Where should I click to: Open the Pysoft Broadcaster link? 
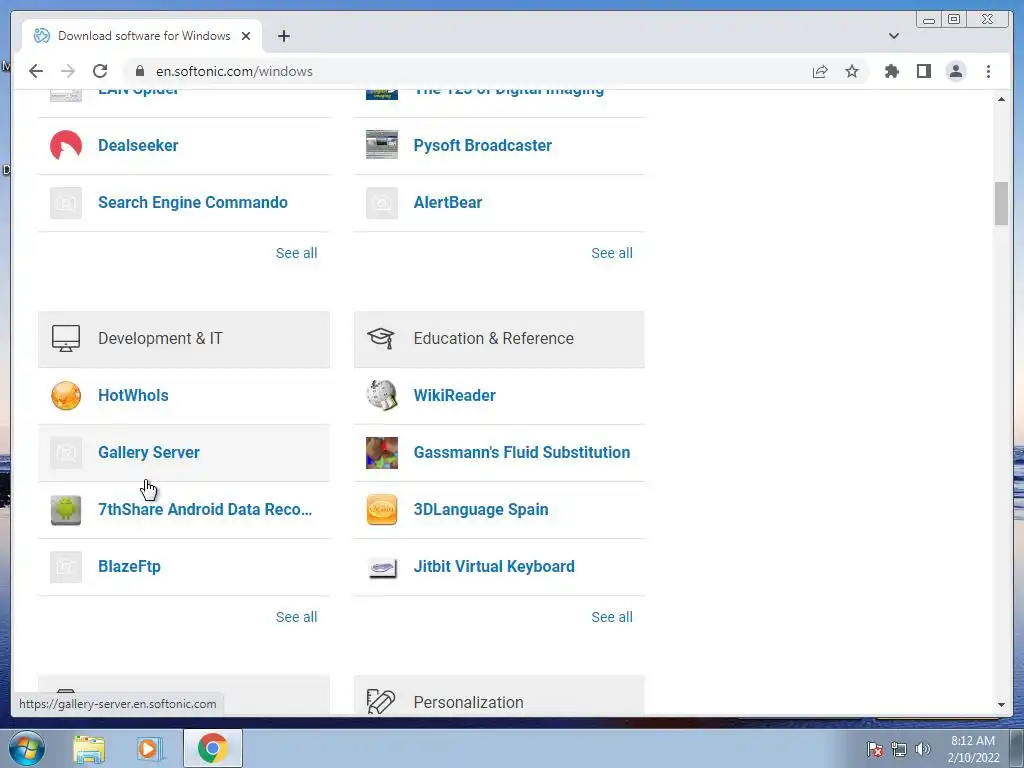(483, 146)
